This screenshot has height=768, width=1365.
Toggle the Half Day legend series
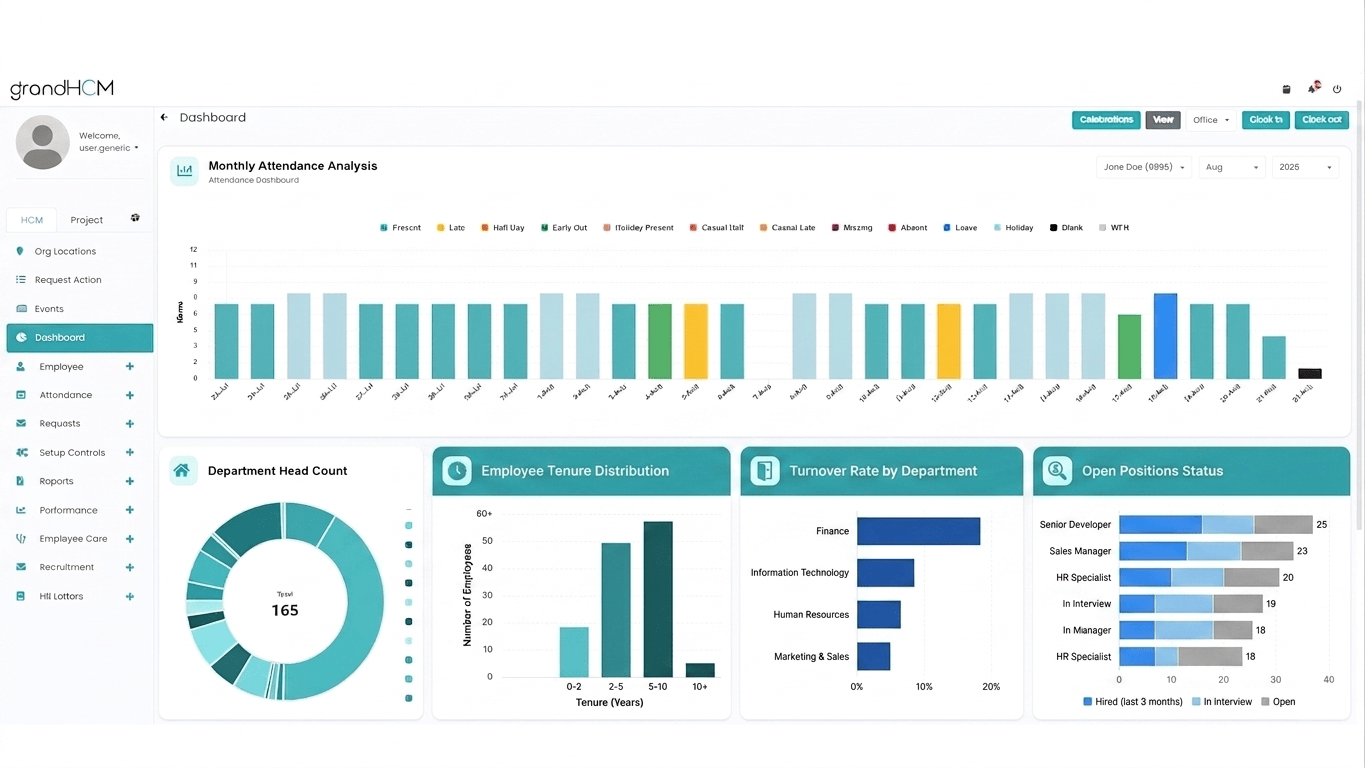click(x=502, y=228)
